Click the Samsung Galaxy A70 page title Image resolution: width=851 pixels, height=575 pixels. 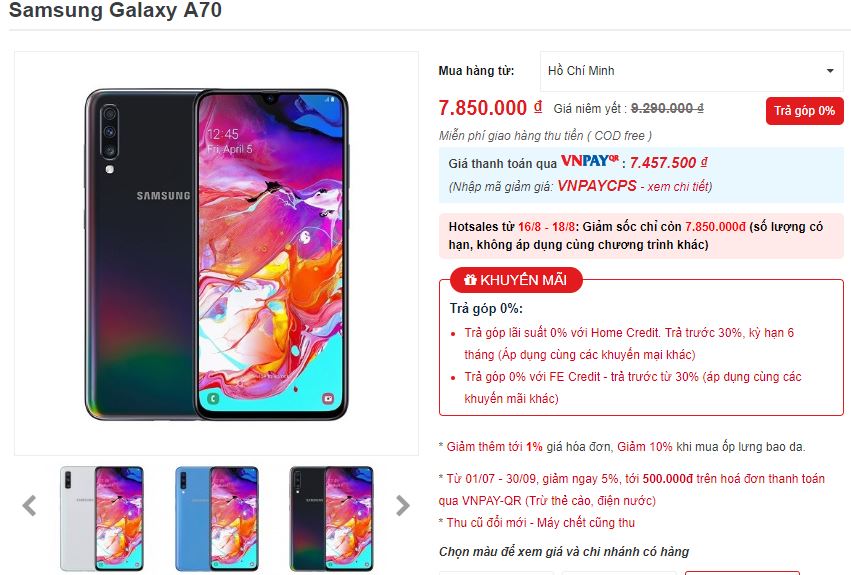(116, 10)
